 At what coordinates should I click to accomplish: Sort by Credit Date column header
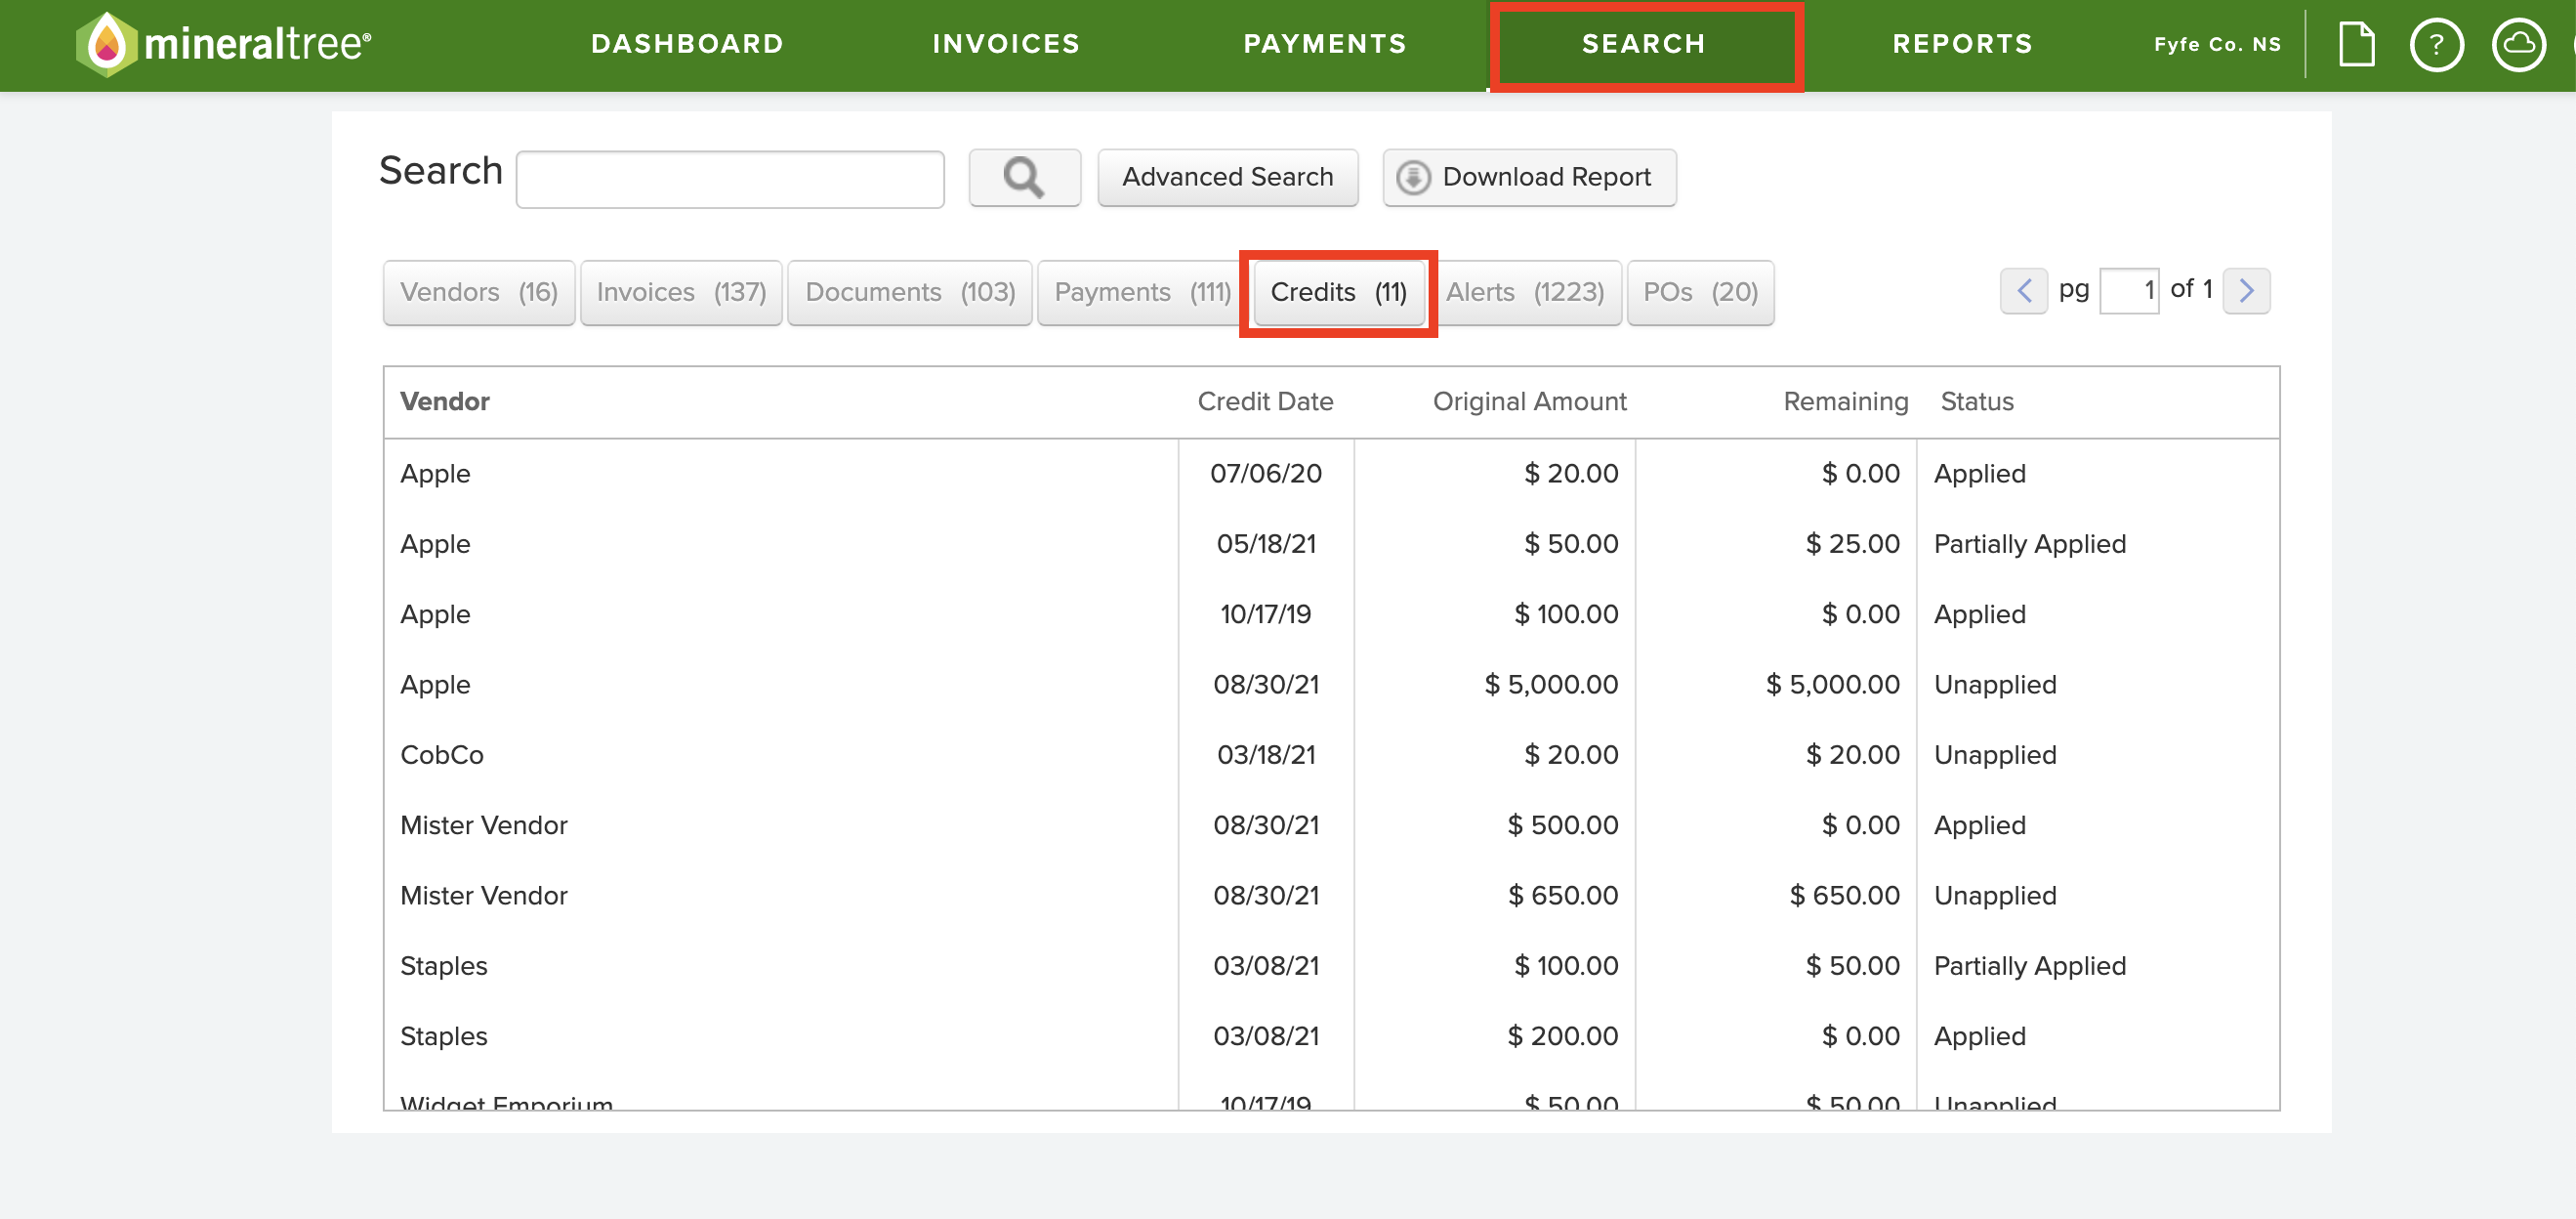[x=1265, y=402]
